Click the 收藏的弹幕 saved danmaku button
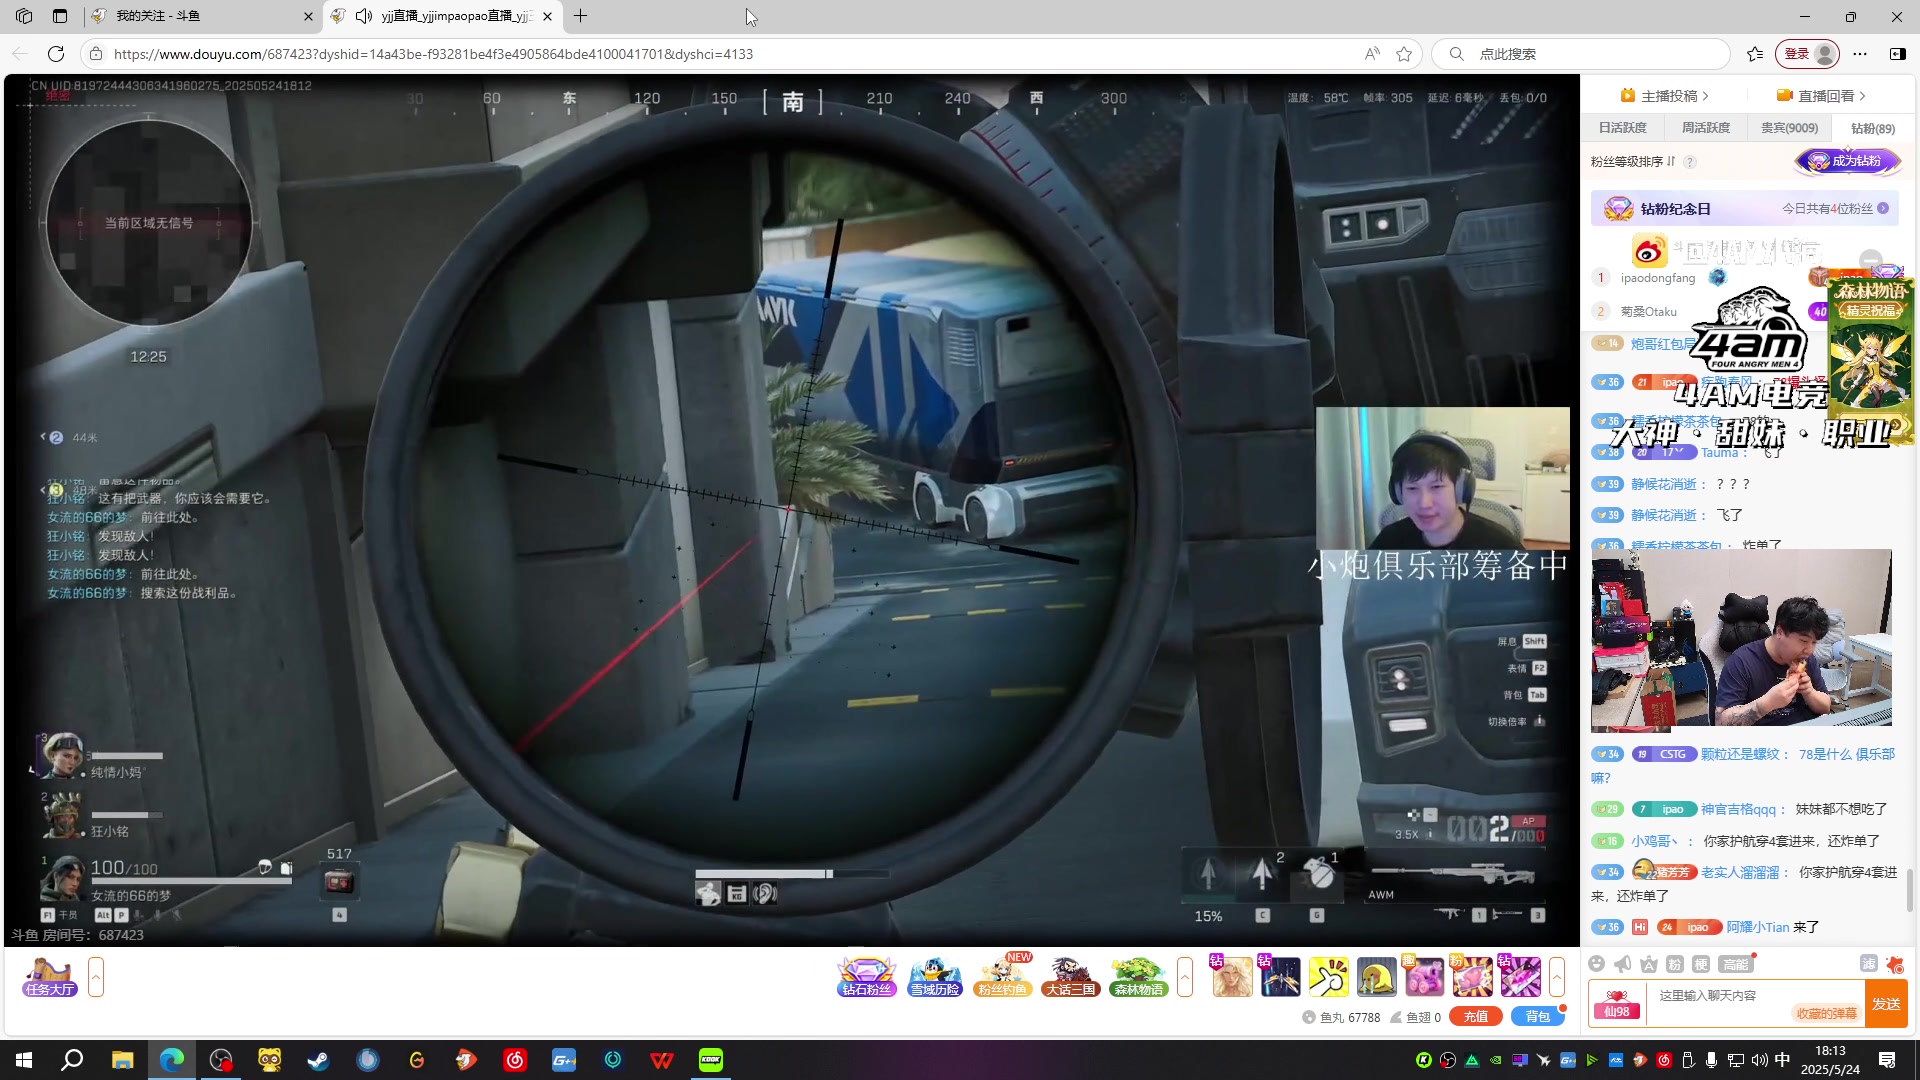This screenshot has width=1920, height=1080. tap(1826, 1014)
